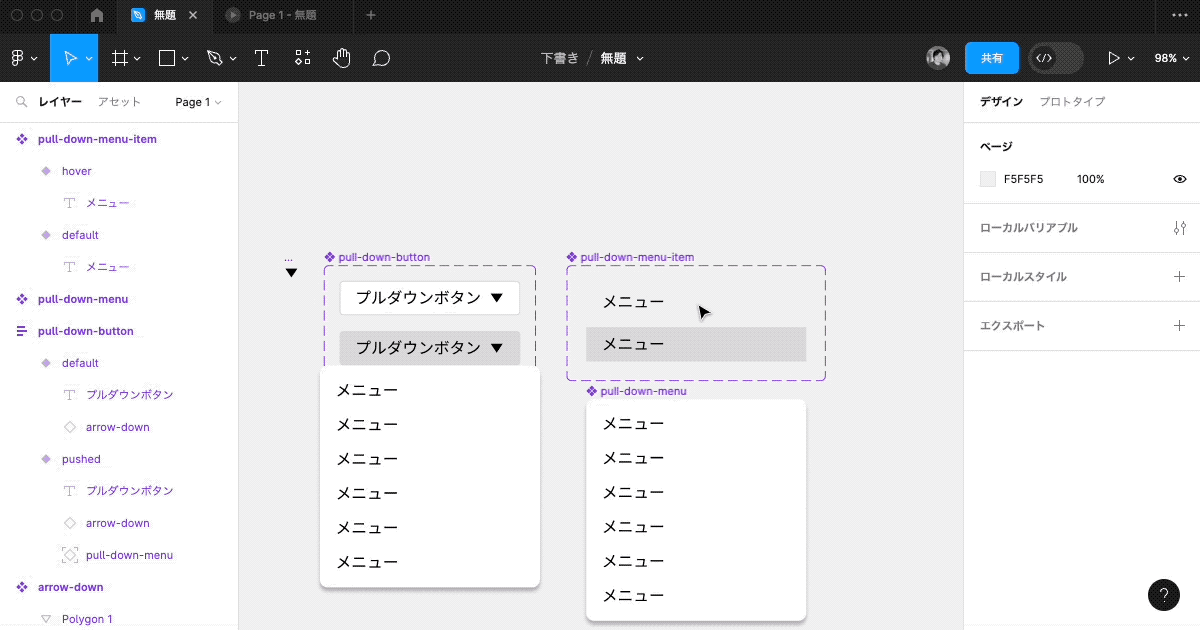Select the Rectangle shape tool

[x=166, y=57]
